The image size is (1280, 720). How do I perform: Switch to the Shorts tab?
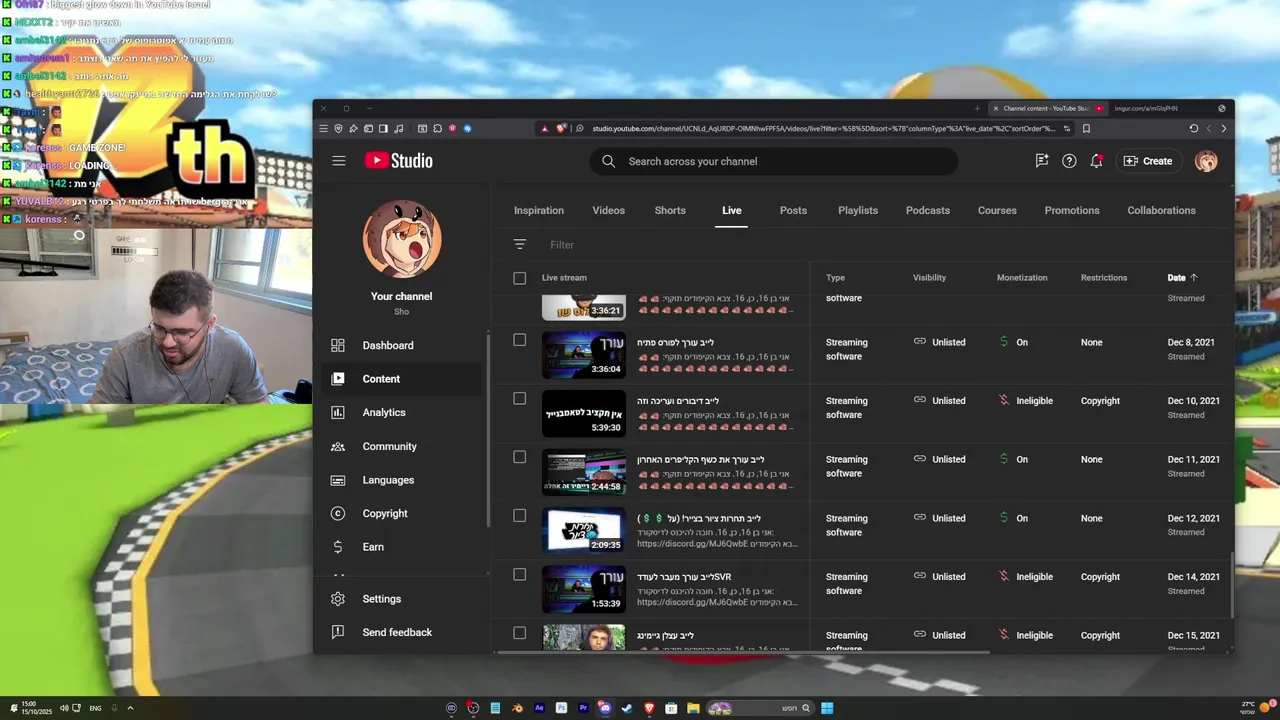click(x=670, y=210)
